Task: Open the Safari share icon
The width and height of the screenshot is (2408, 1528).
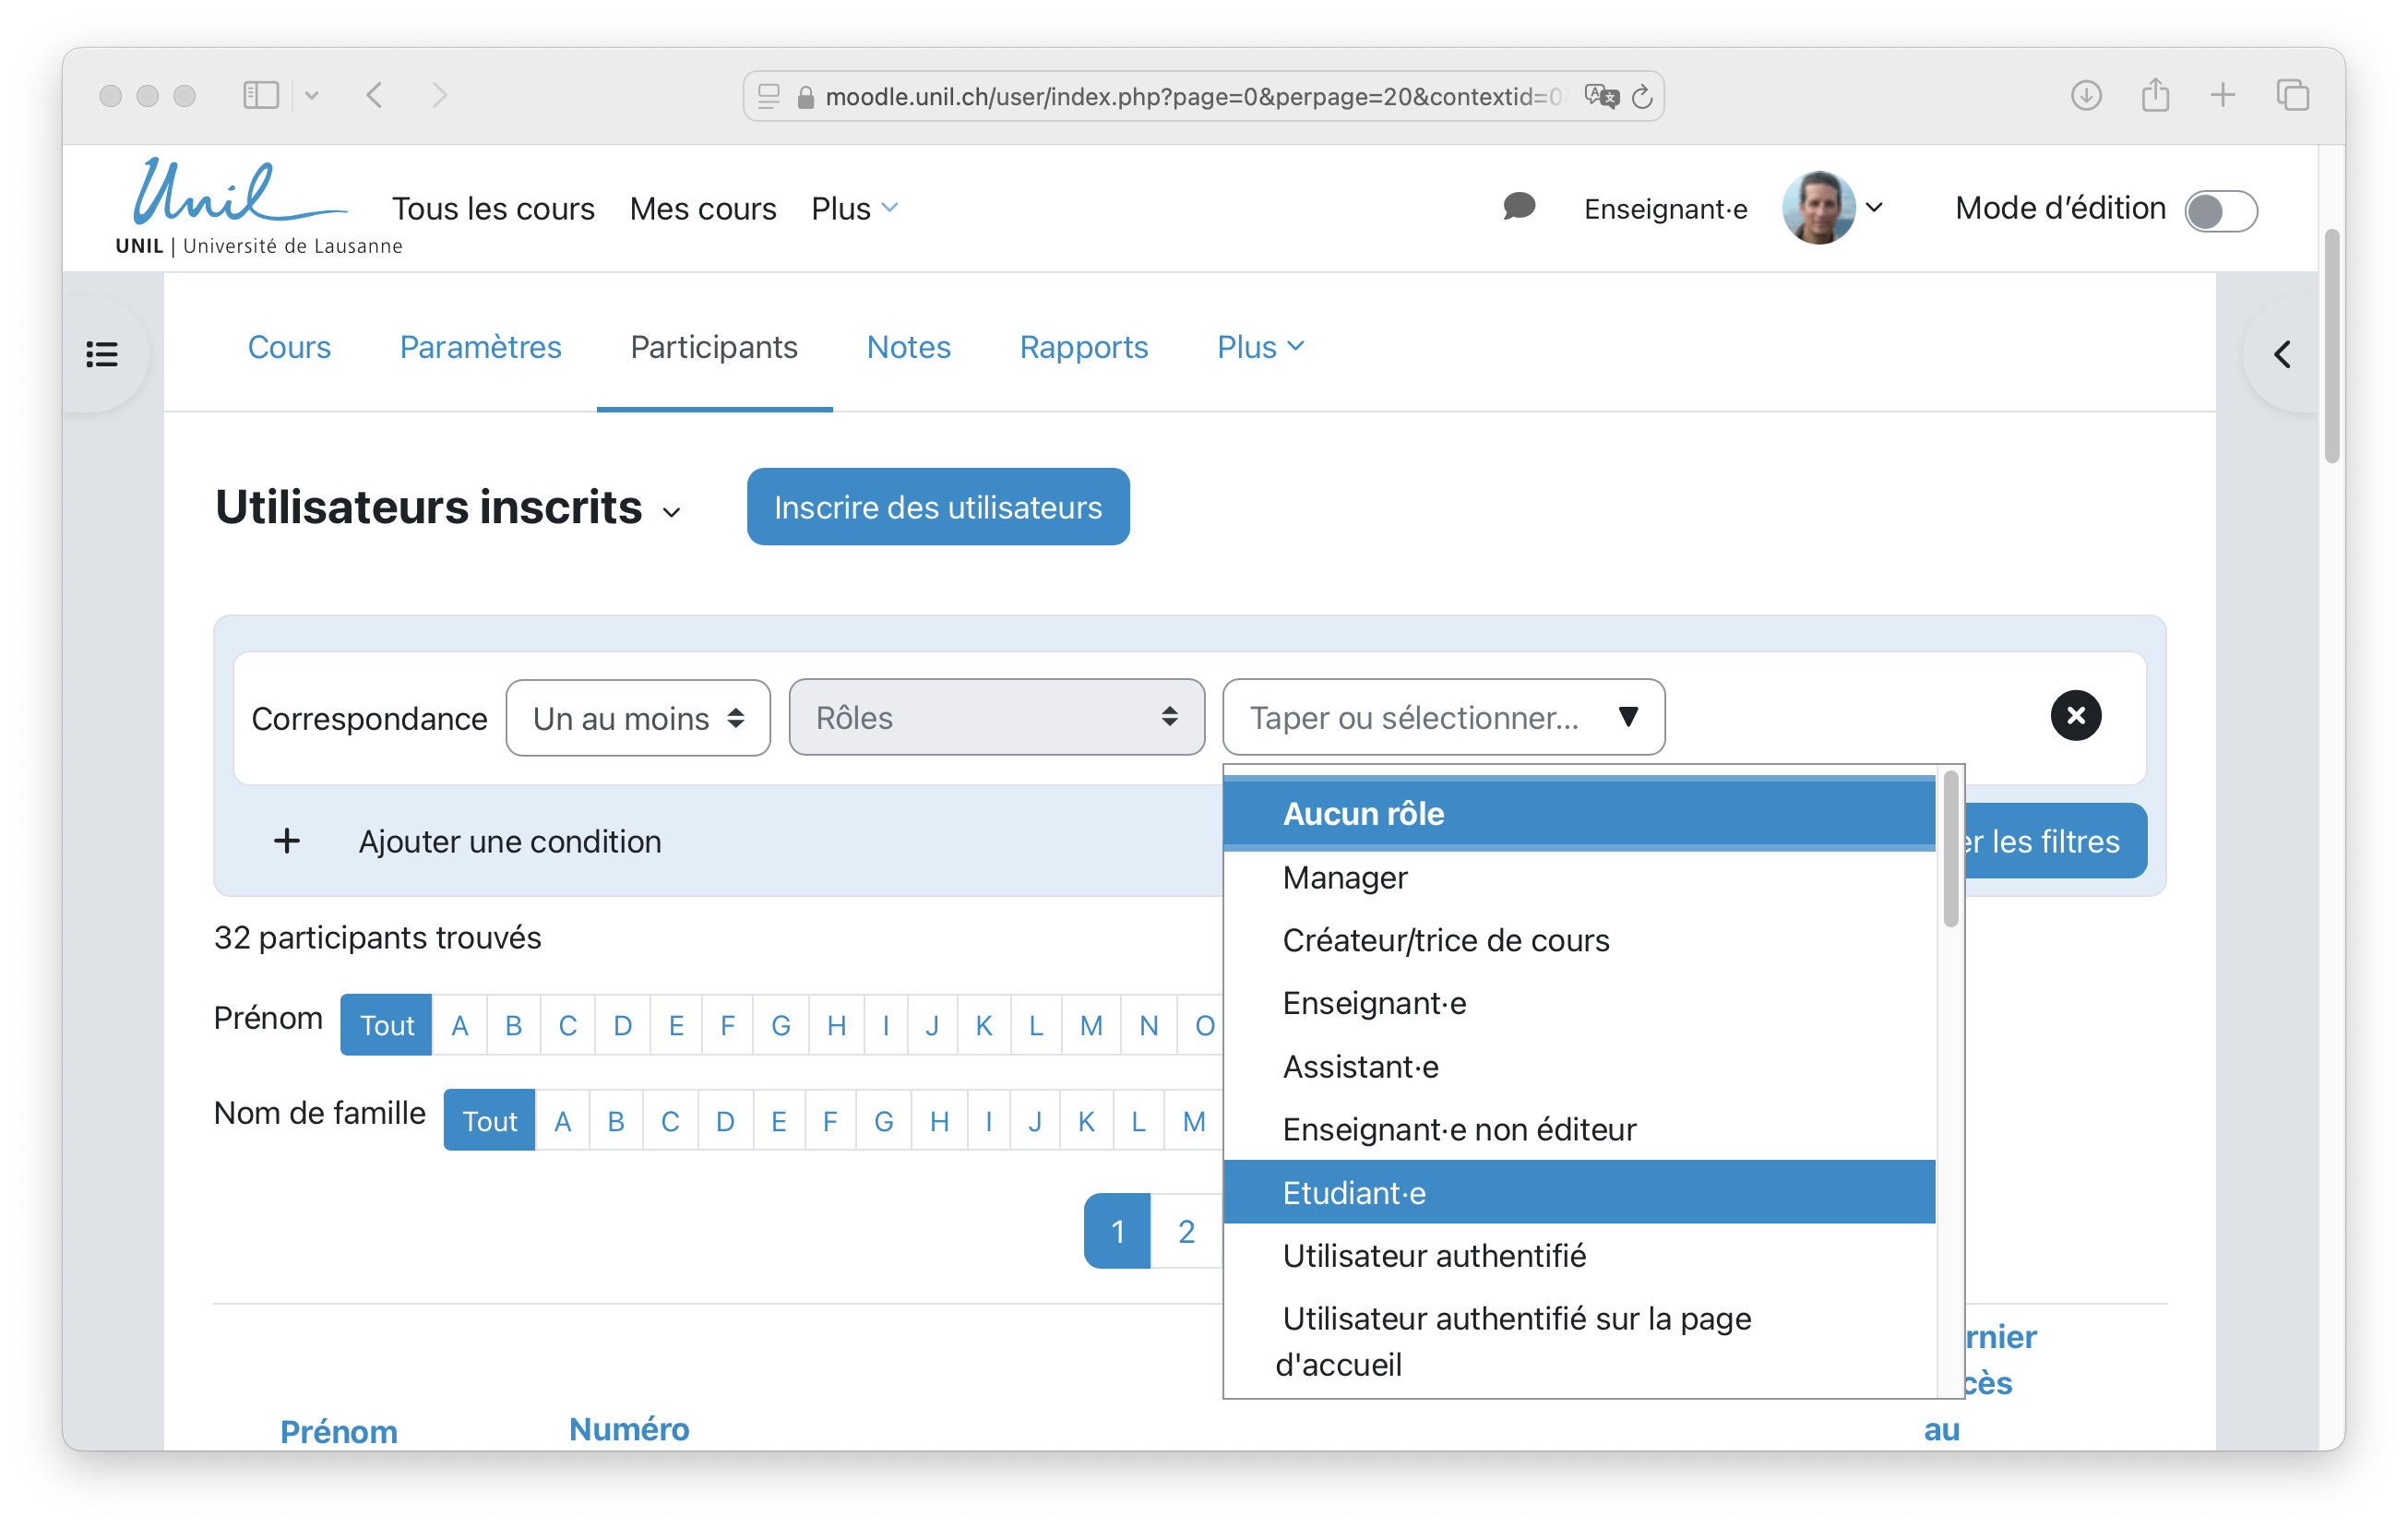Action: pos(2155,96)
